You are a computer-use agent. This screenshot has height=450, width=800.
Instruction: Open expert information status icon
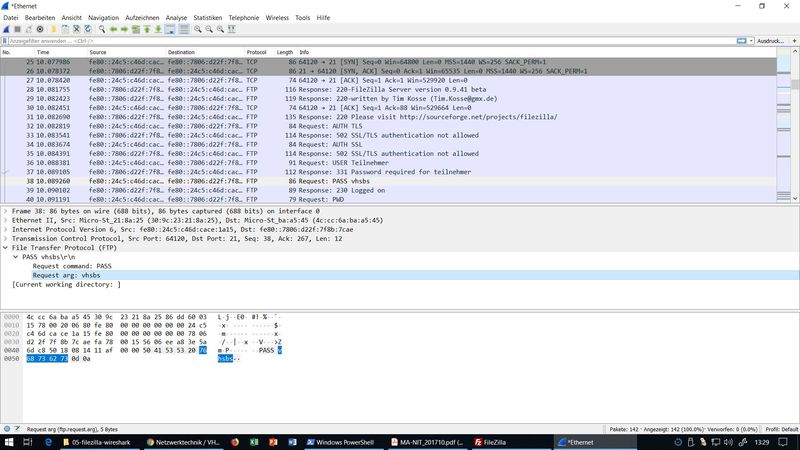[7, 429]
